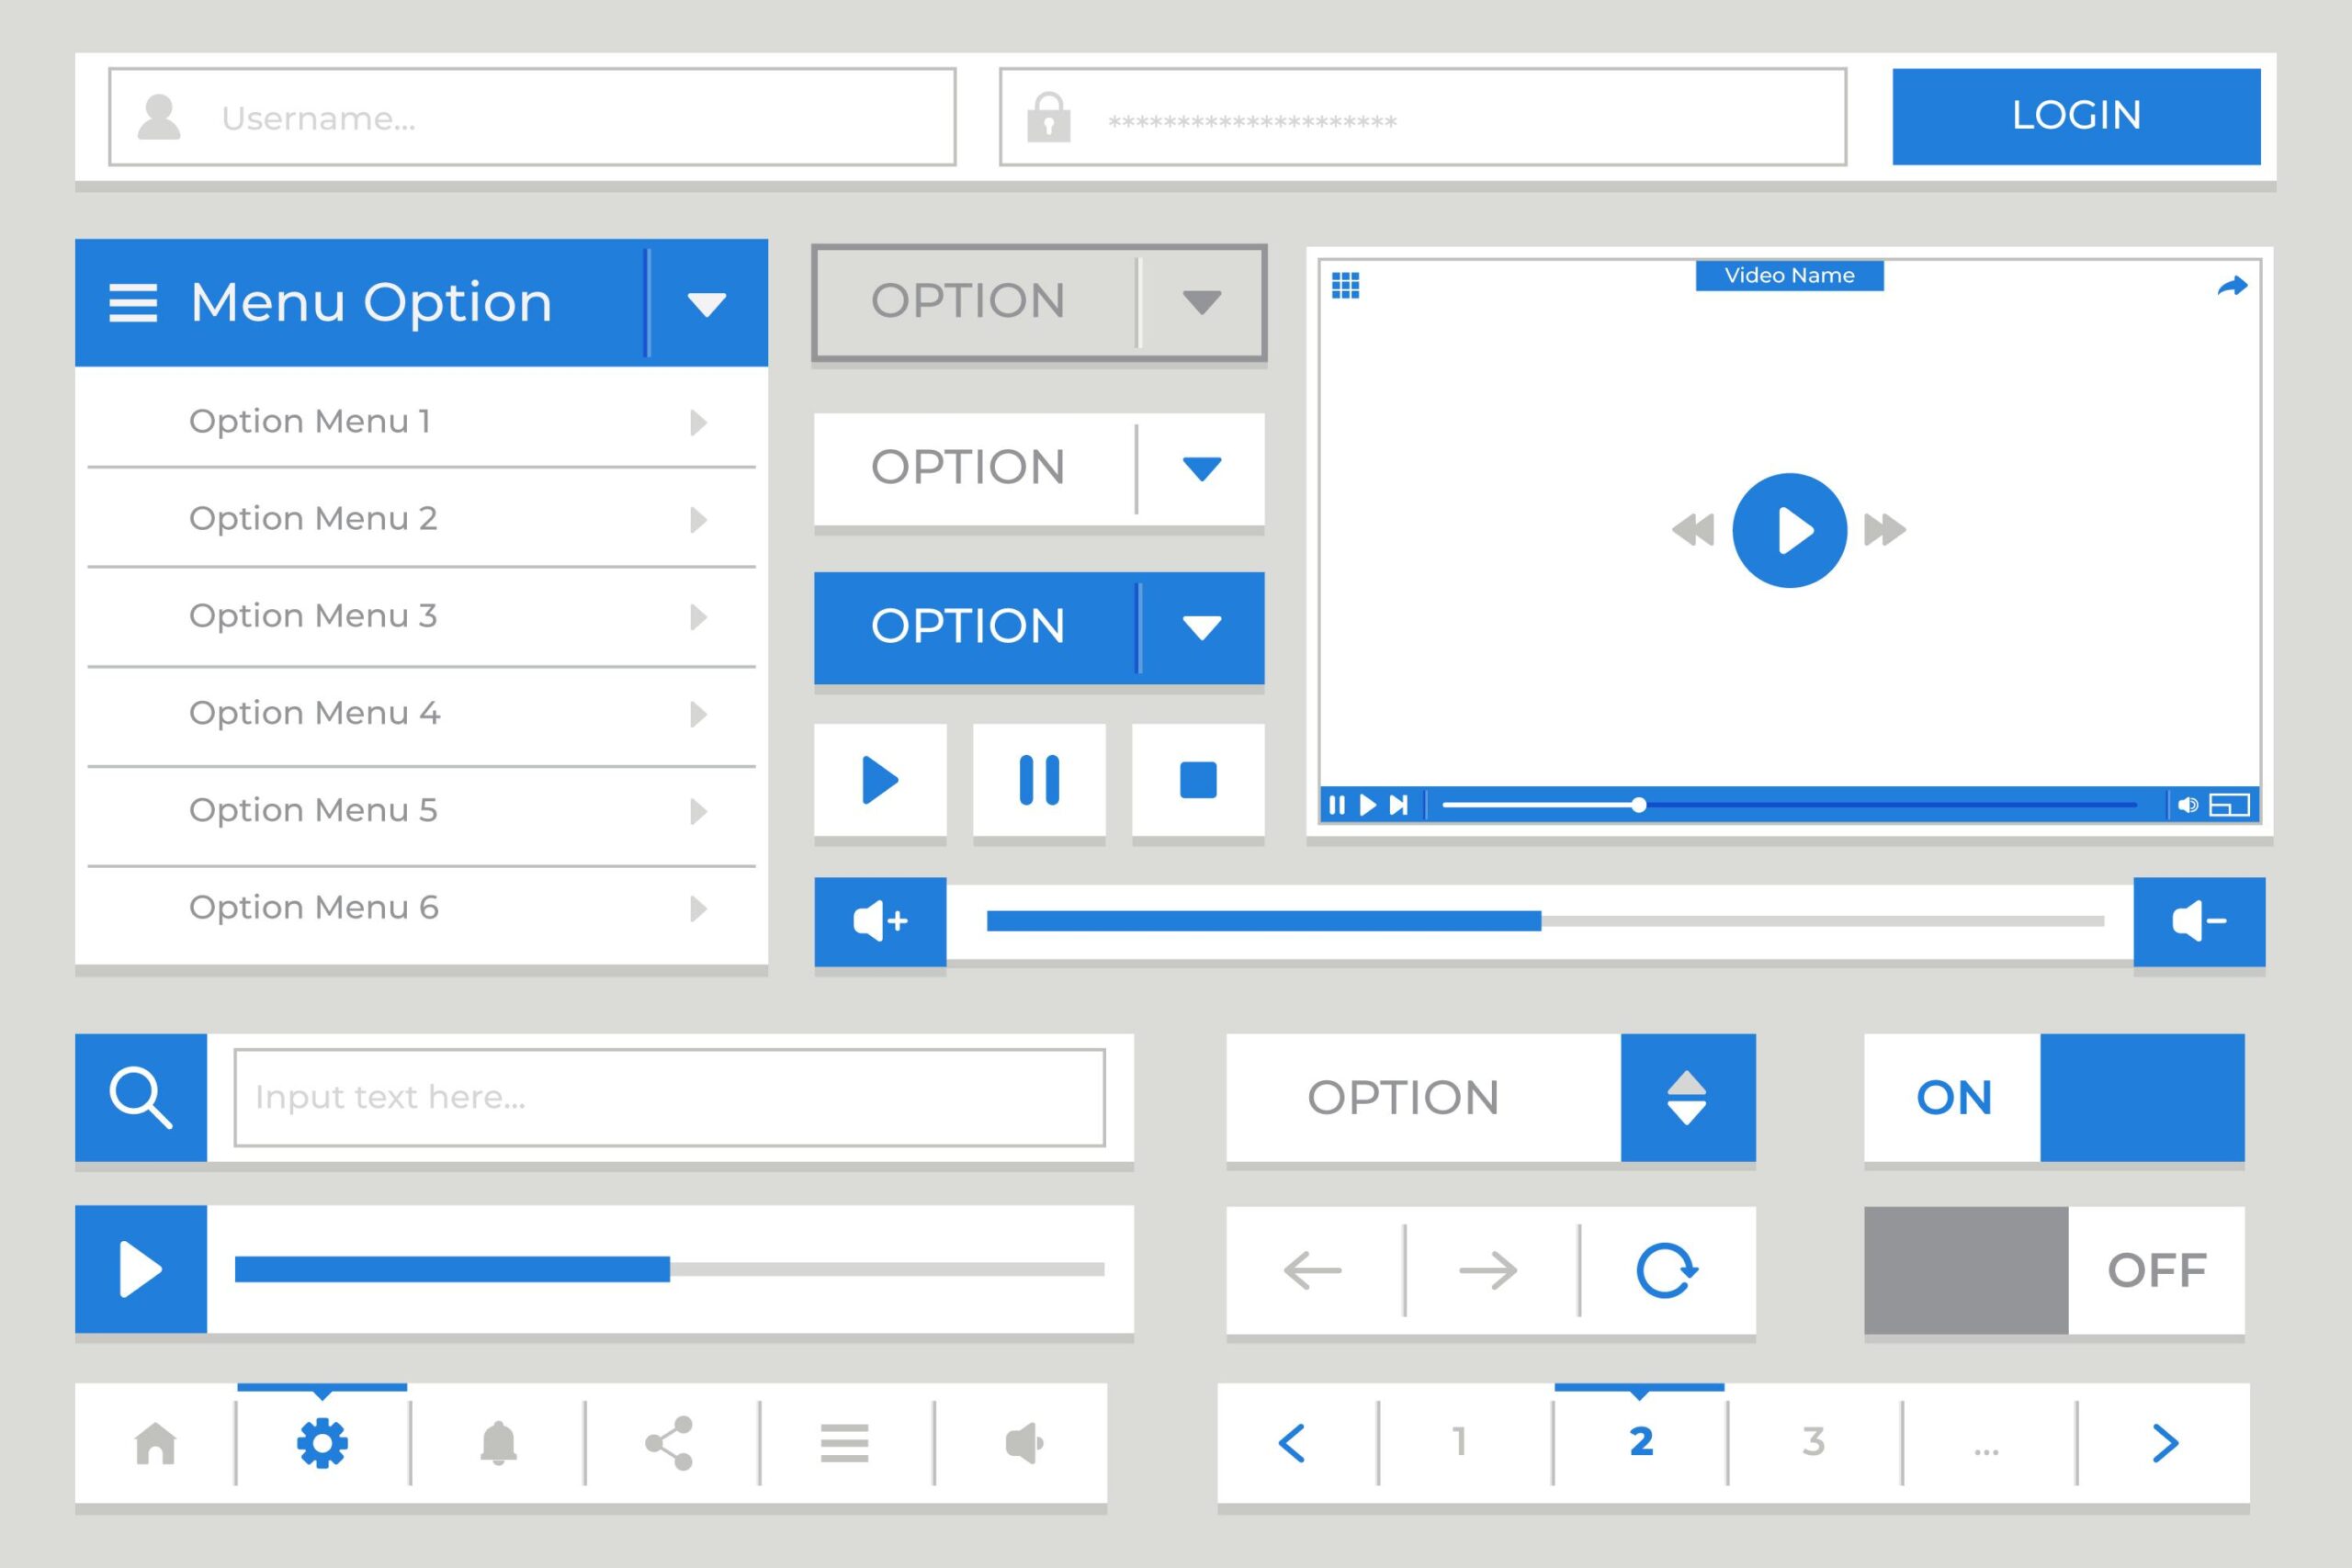Screen dimensions: 2352x1568
Task: Click the Input text here search field
Action: (669, 1097)
